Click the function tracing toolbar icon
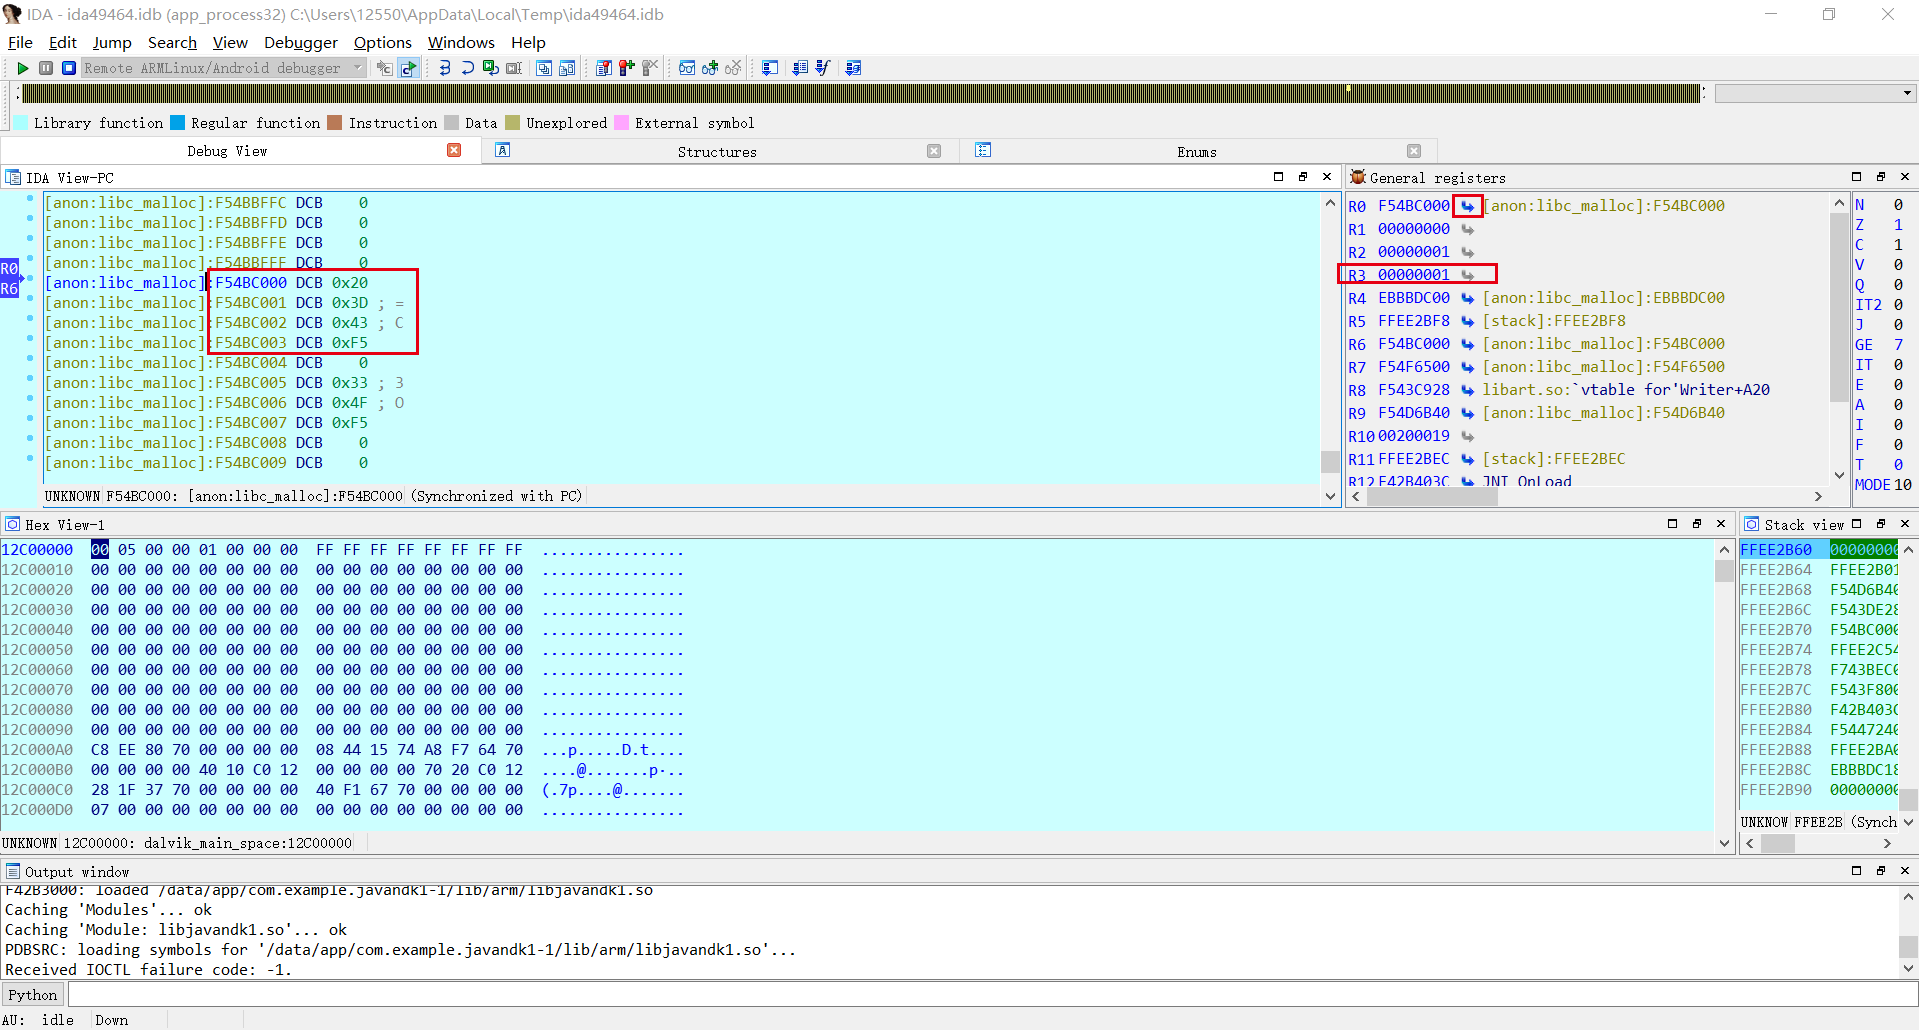The image size is (1919, 1030). coord(823,68)
